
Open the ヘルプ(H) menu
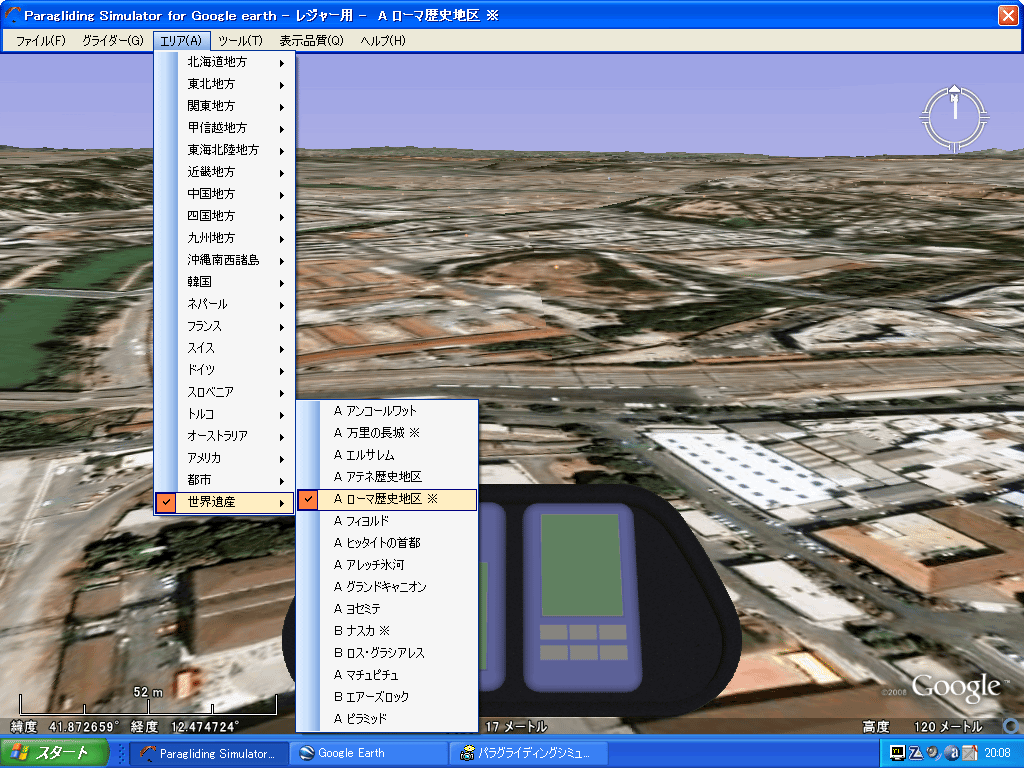[383, 40]
